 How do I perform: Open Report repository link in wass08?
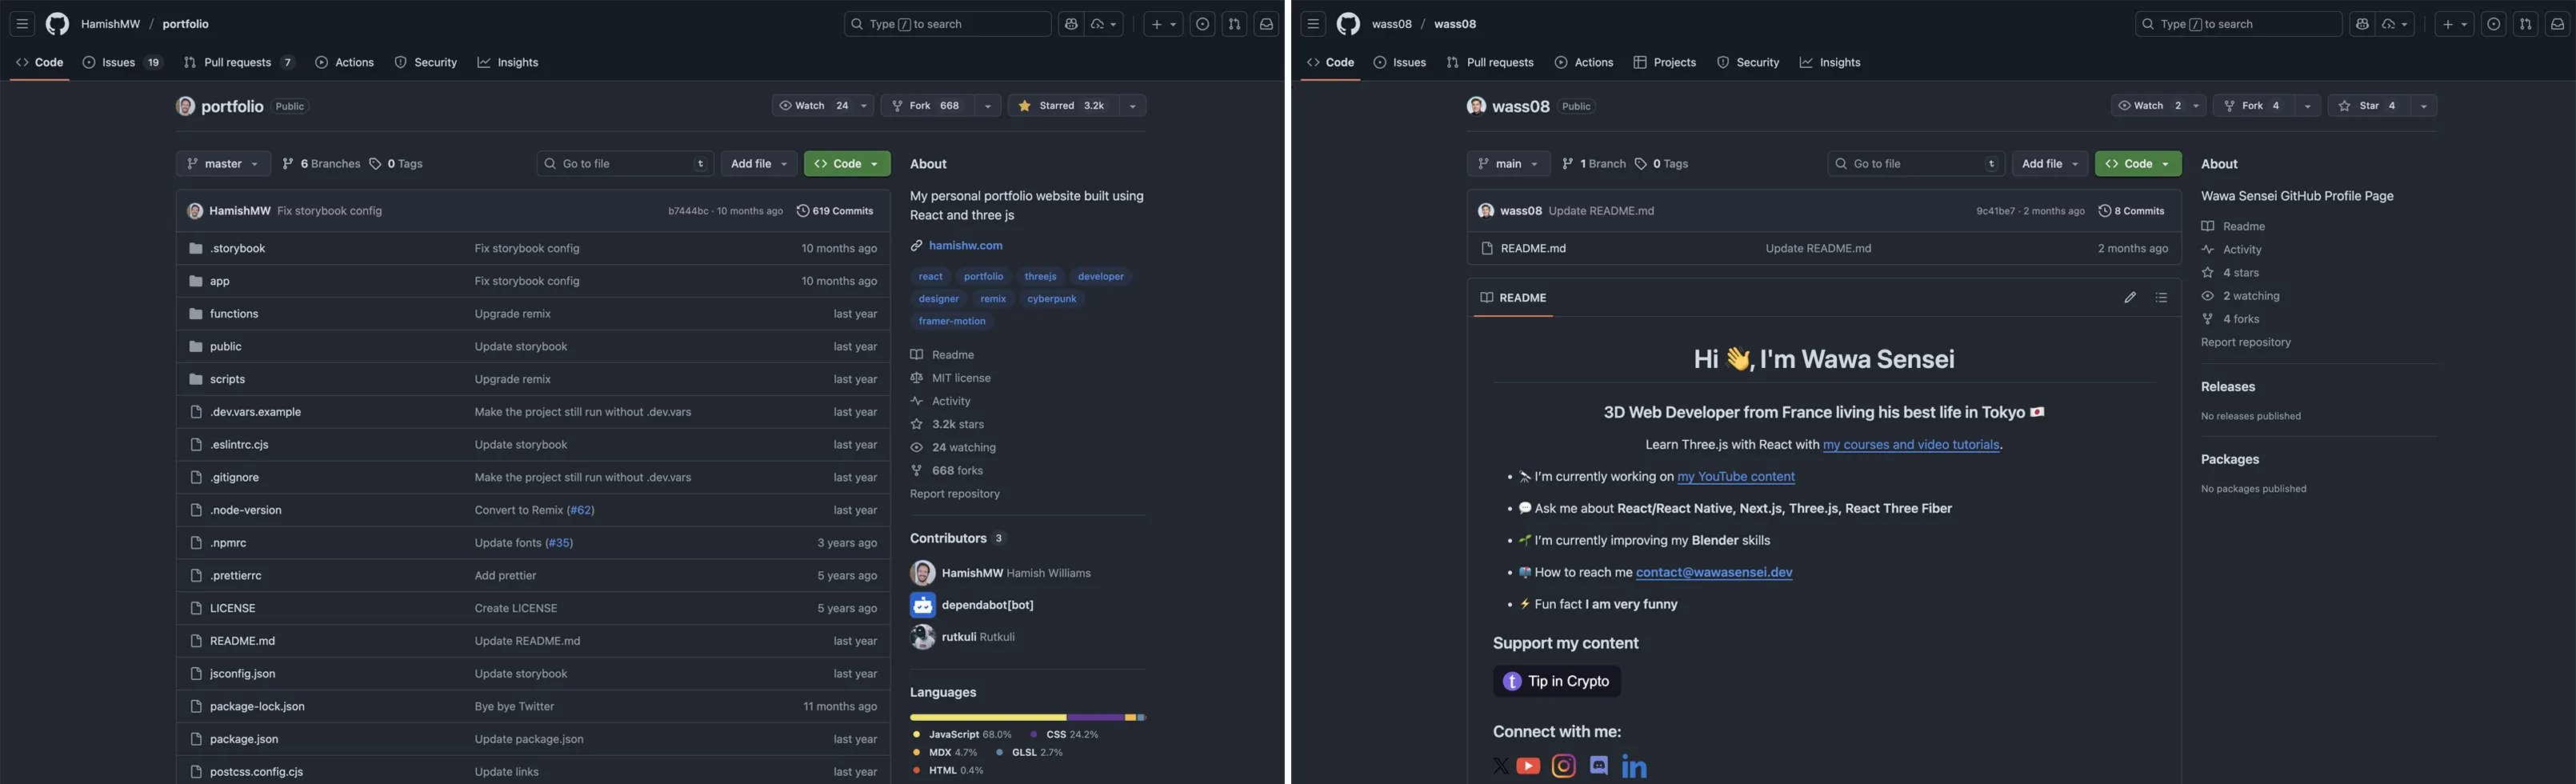2245,343
